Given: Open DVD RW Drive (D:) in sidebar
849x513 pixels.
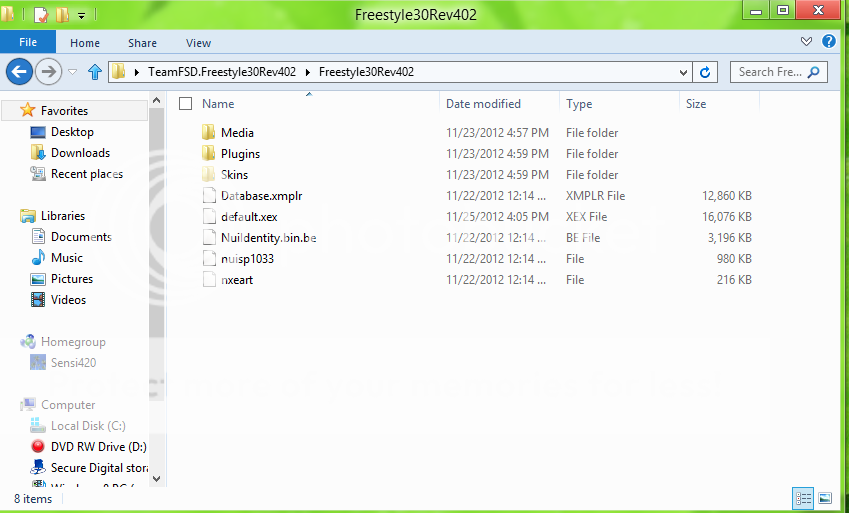Looking at the screenshot, I should tap(98, 446).
